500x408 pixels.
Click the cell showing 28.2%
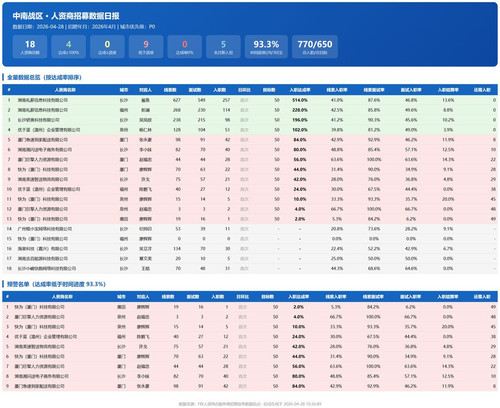pyautogui.click(x=411, y=229)
